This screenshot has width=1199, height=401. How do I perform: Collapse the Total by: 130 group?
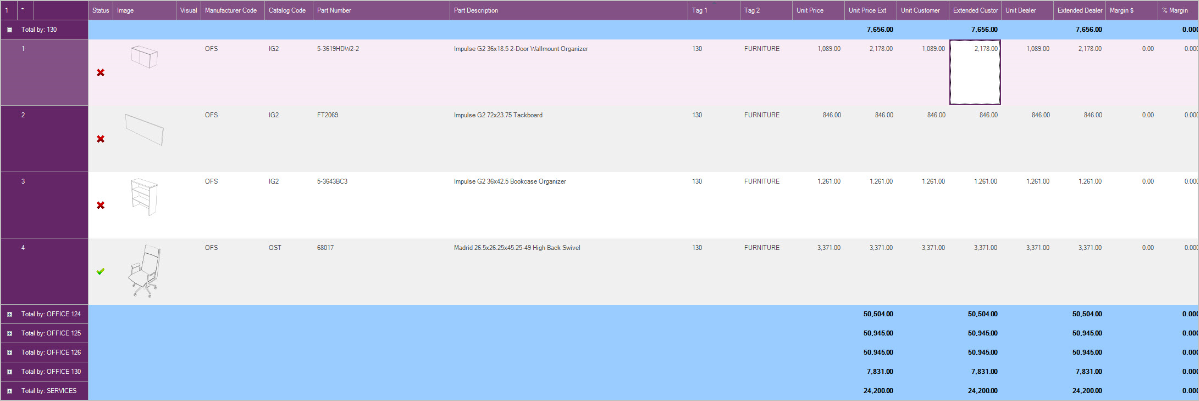click(9, 30)
